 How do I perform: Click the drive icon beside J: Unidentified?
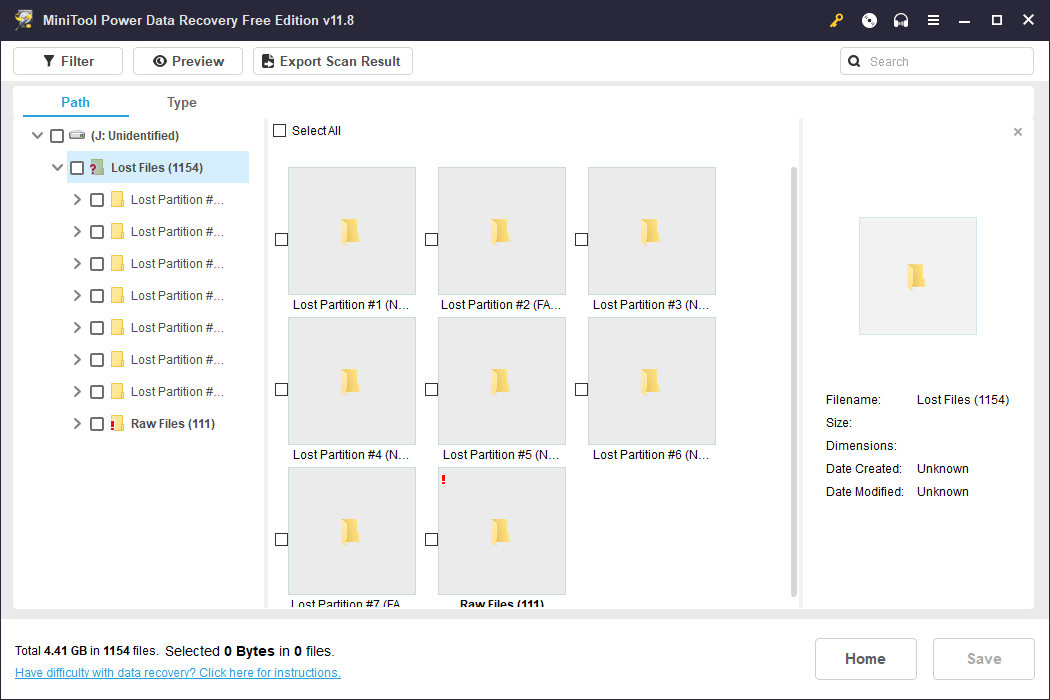[77, 135]
